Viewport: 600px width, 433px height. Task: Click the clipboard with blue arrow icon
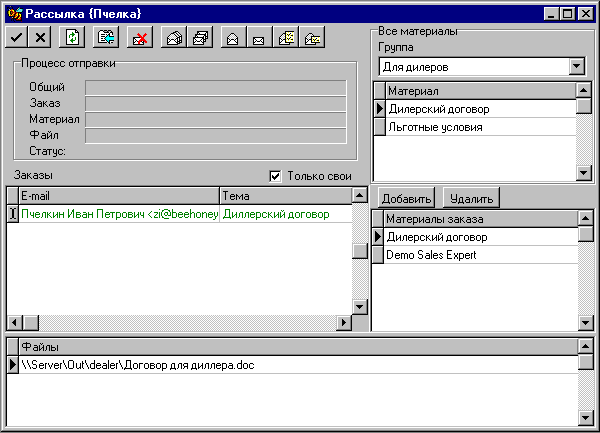(106, 37)
